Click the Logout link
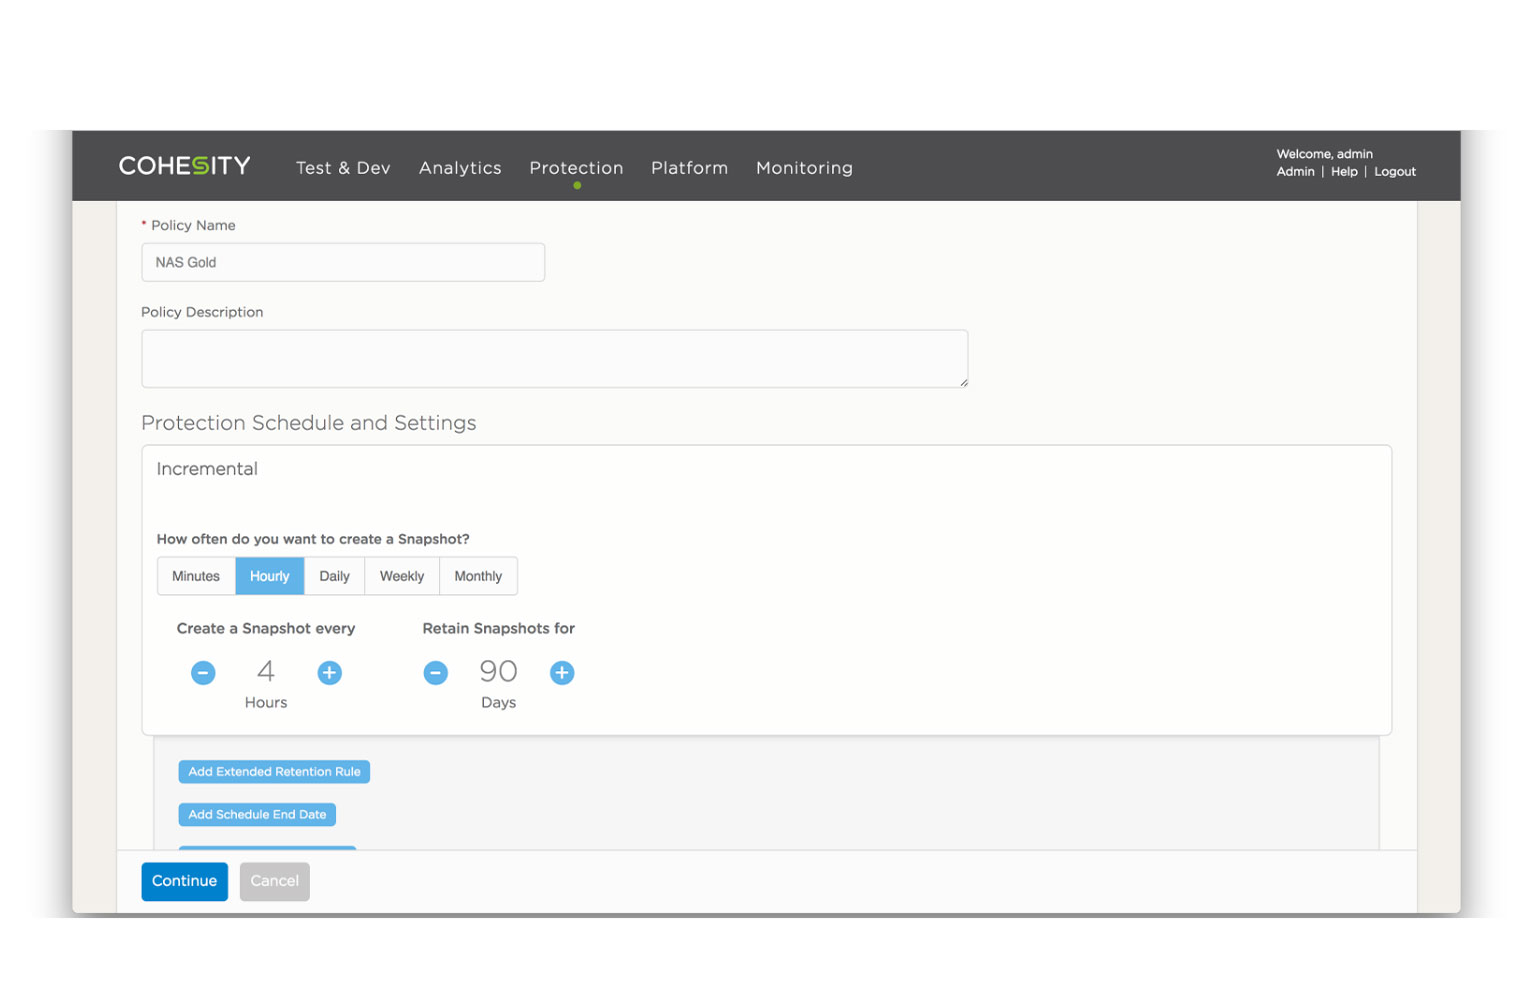The height and width of the screenshot is (1000, 1535). coord(1394,172)
